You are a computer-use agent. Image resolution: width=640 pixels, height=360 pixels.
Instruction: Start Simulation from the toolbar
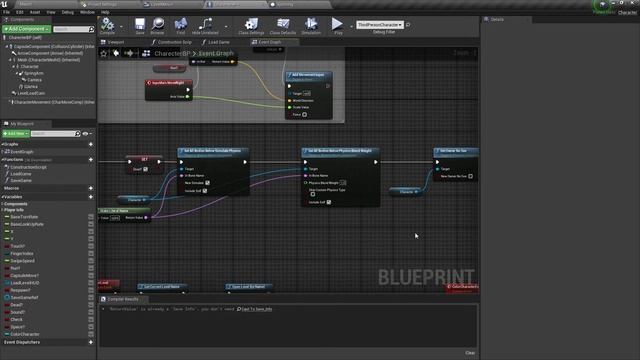[x=311, y=24]
